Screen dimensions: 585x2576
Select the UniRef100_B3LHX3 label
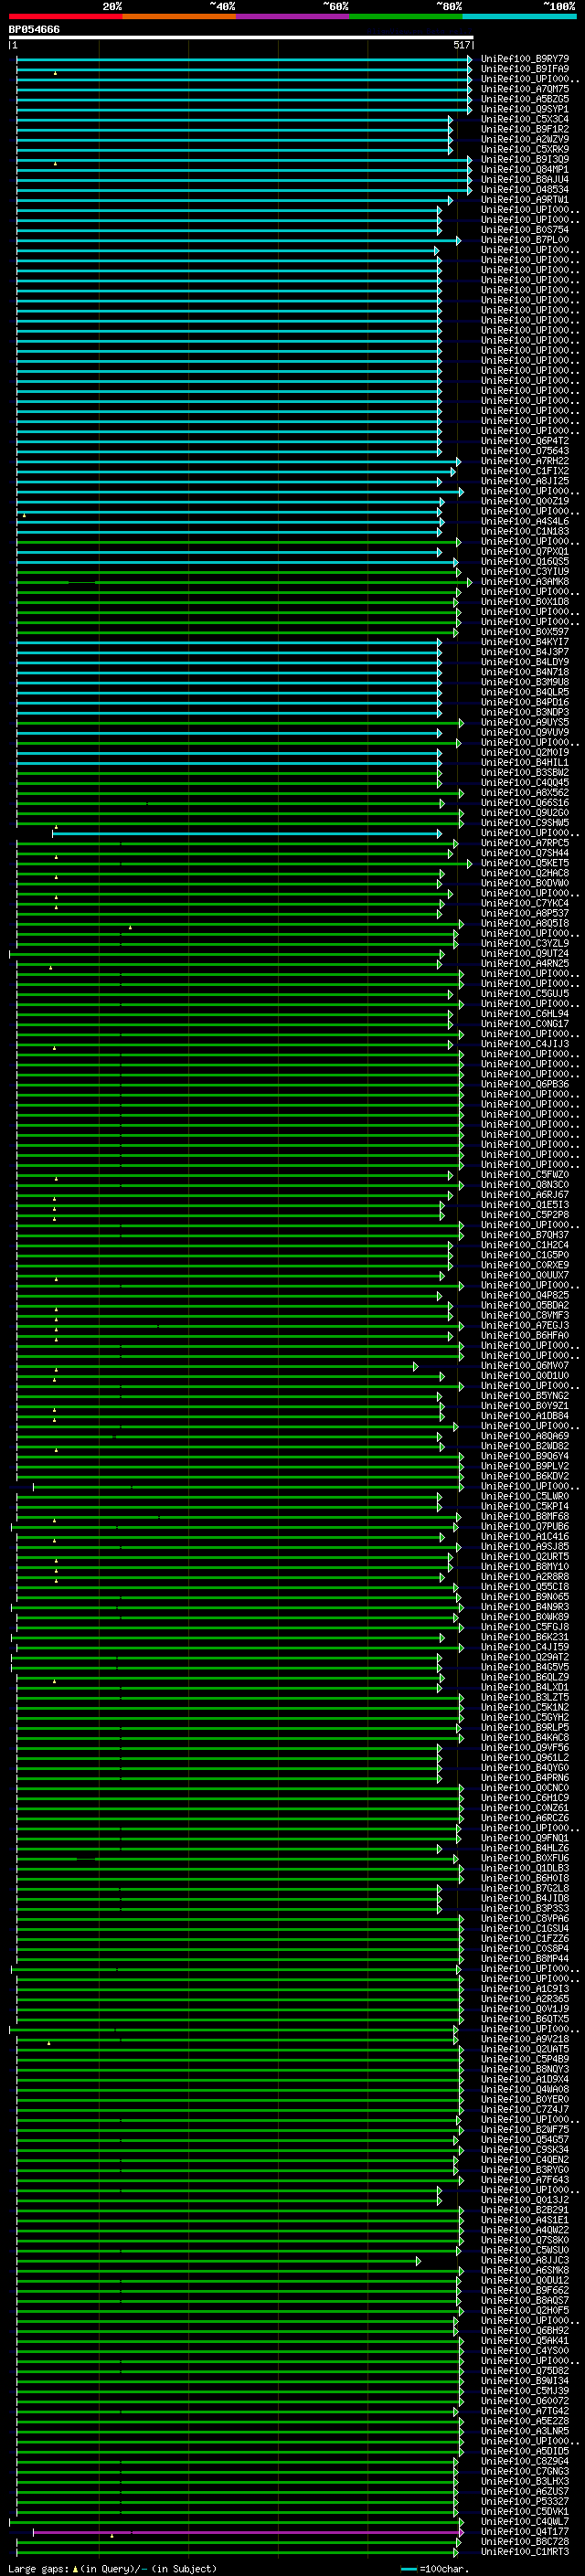pos(525,2481)
